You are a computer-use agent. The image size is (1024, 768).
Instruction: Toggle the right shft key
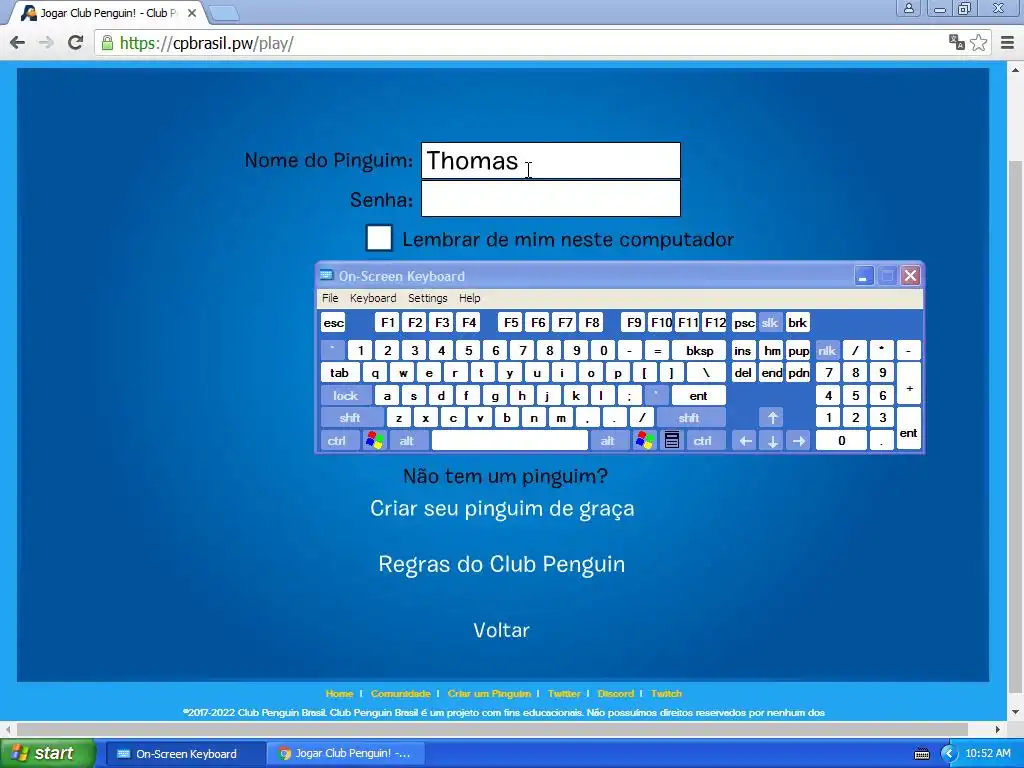[690, 418]
